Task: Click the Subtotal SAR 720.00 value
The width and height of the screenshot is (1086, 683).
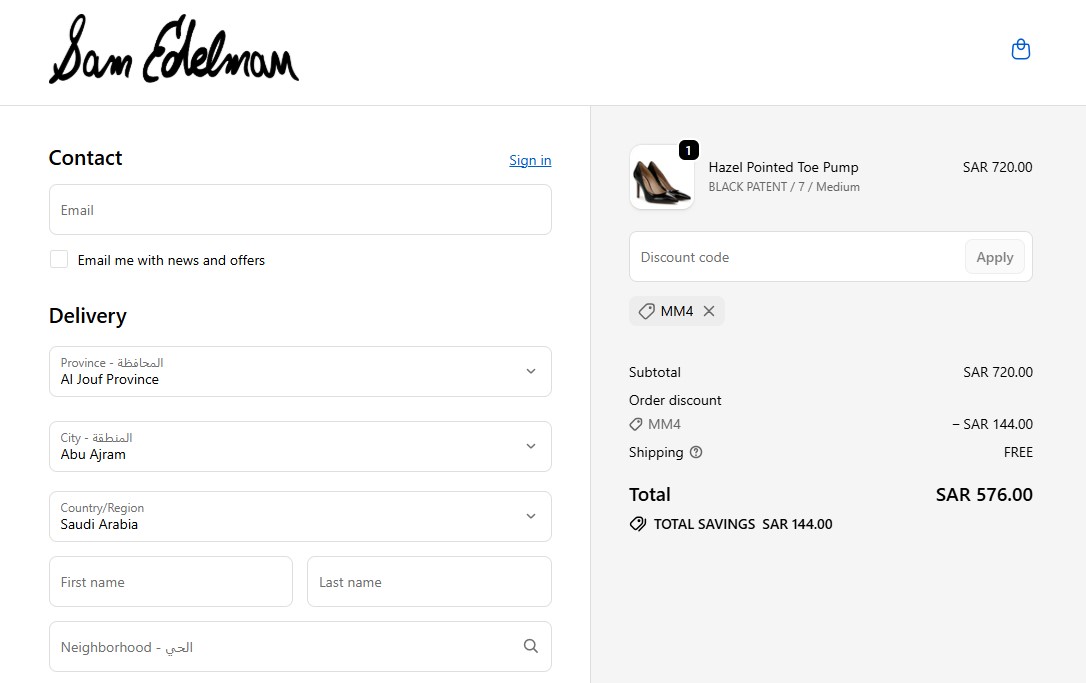Action: (x=997, y=372)
